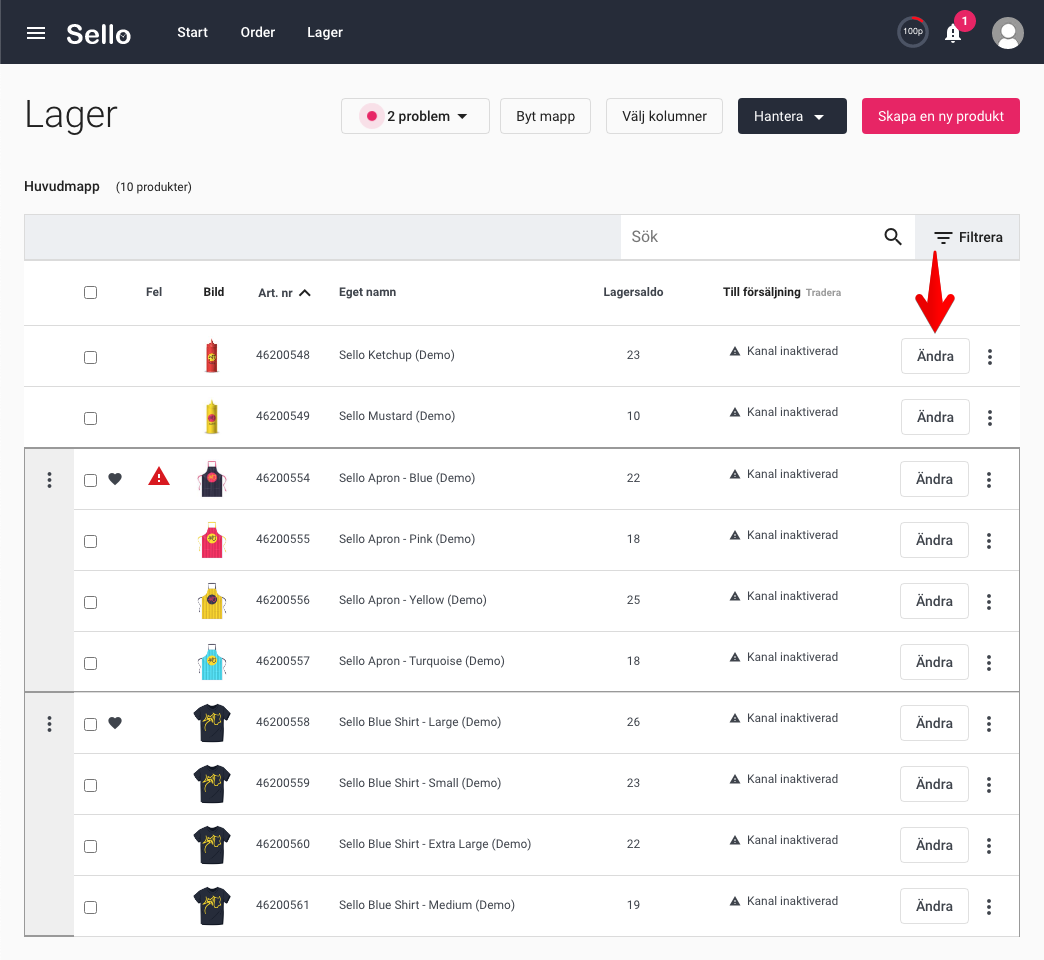Image resolution: width=1044 pixels, height=960 pixels.
Task: Open the Blue Shirt - Medium thumbnail
Action: pyautogui.click(x=212, y=905)
